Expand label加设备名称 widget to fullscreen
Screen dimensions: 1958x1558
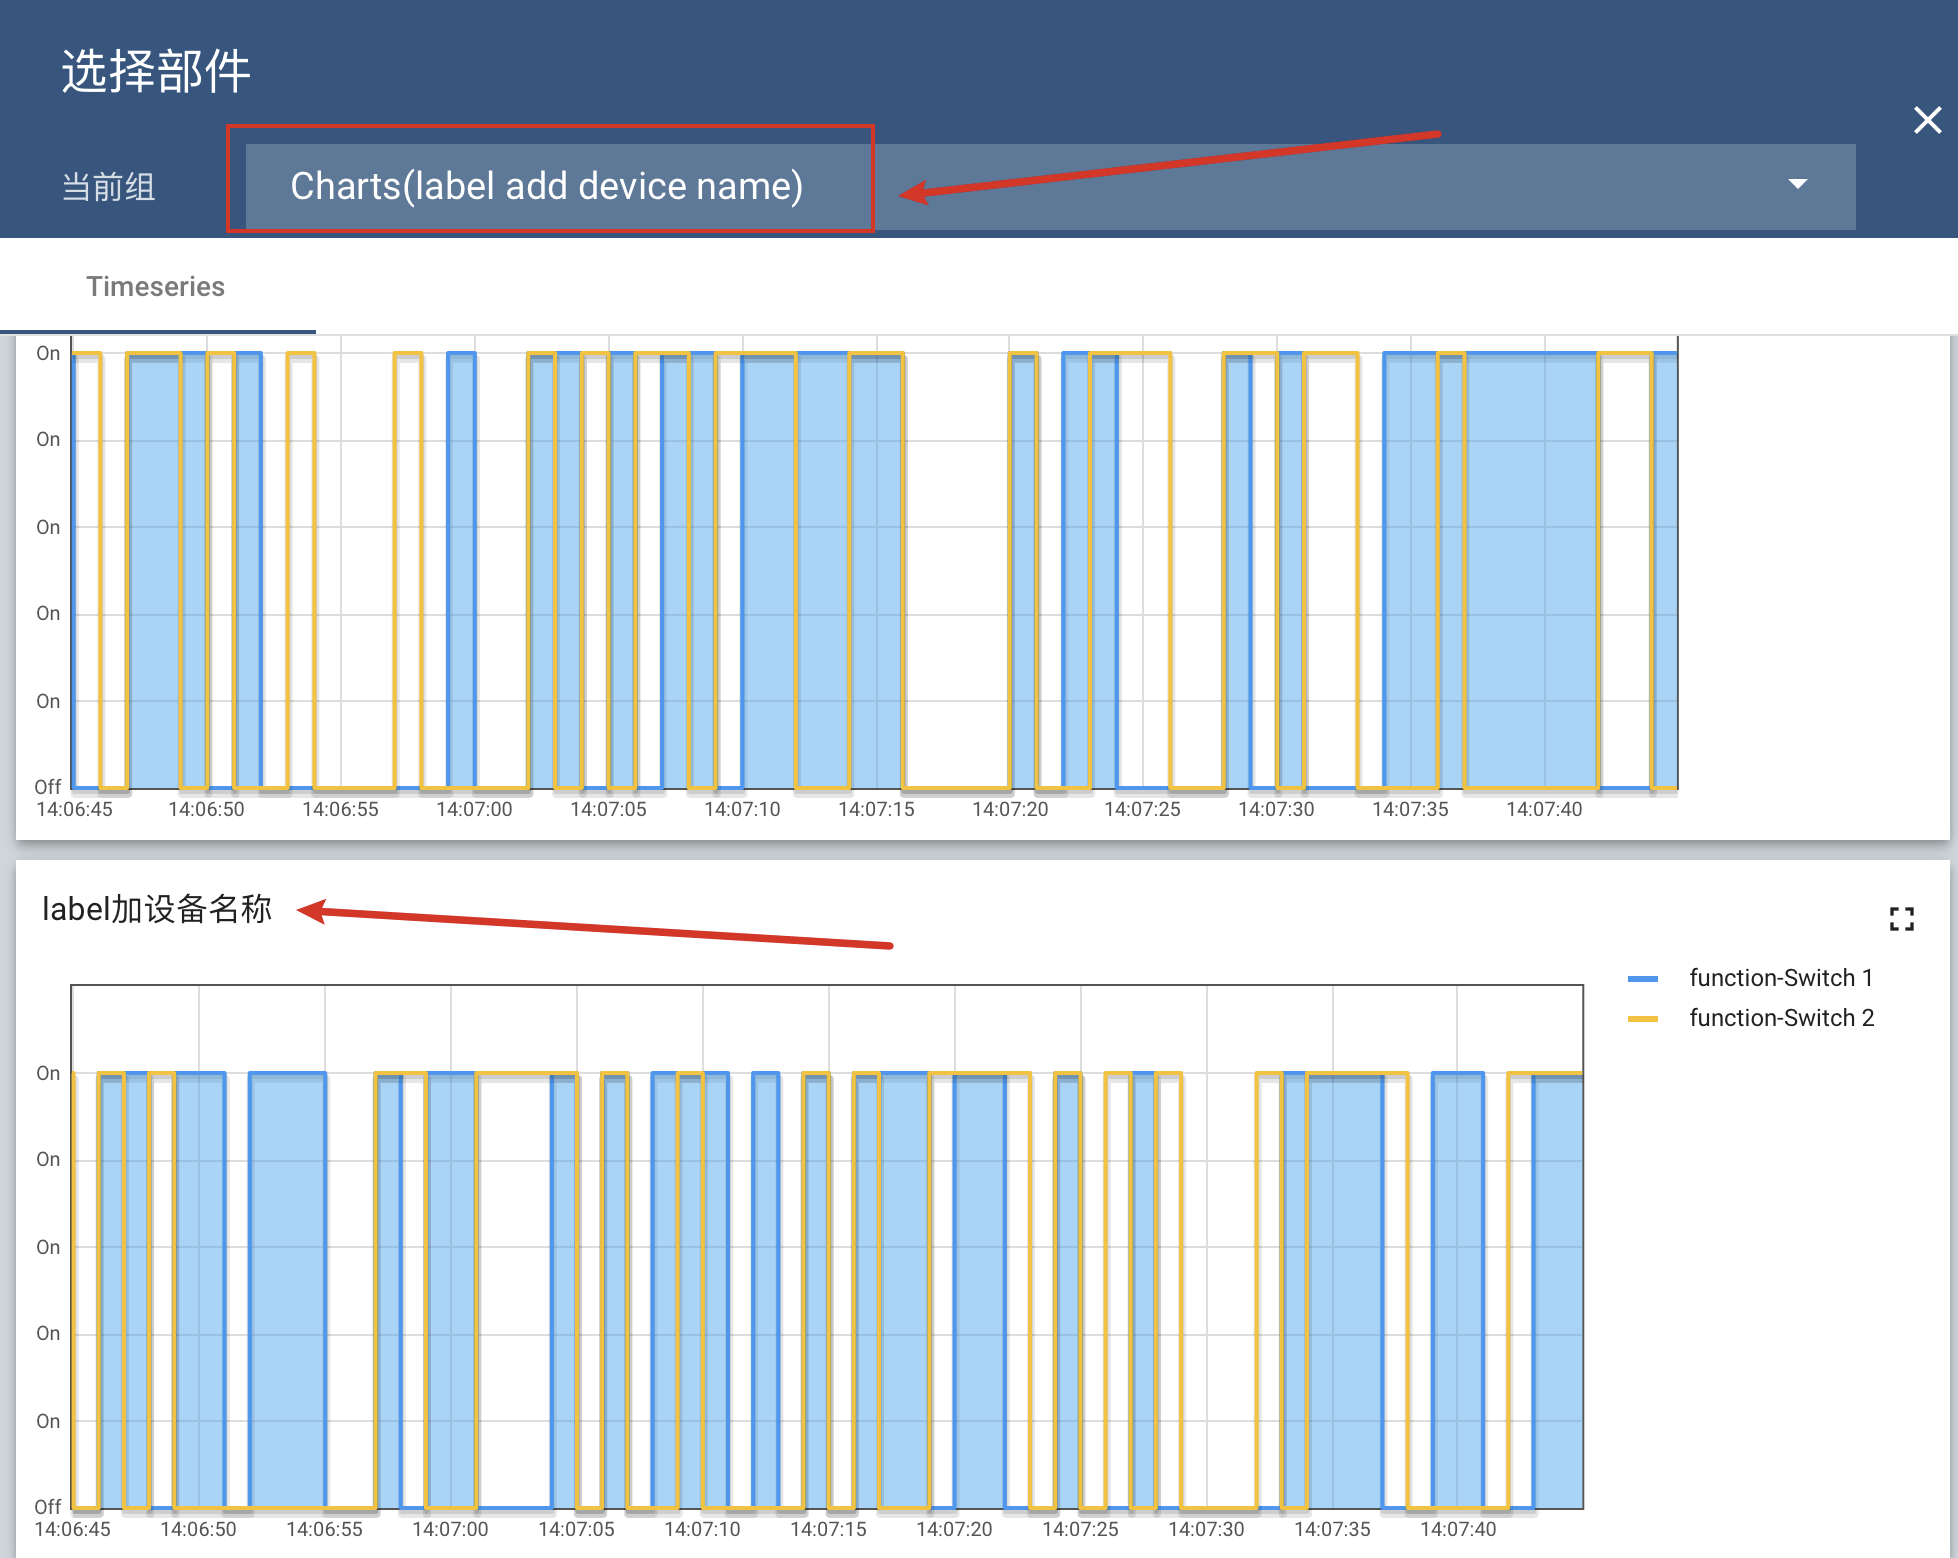click(x=1901, y=919)
